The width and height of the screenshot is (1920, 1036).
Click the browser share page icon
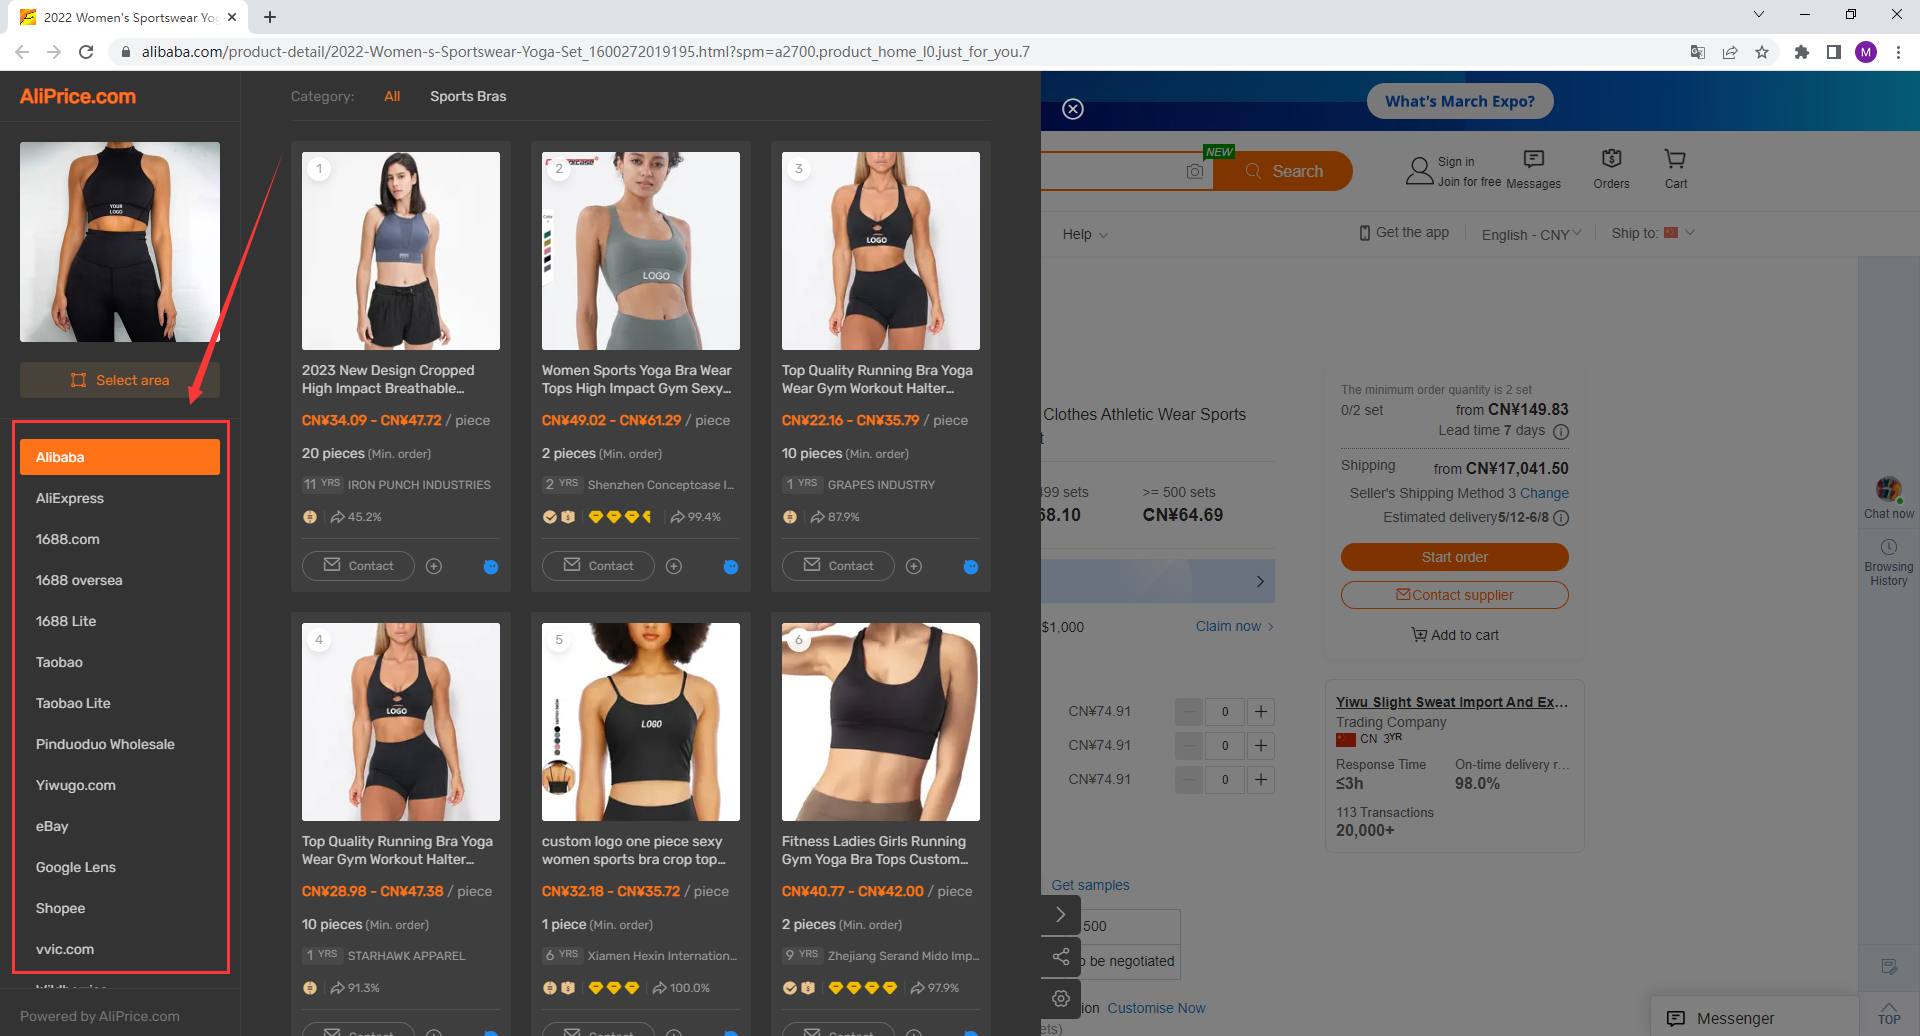coord(1730,52)
